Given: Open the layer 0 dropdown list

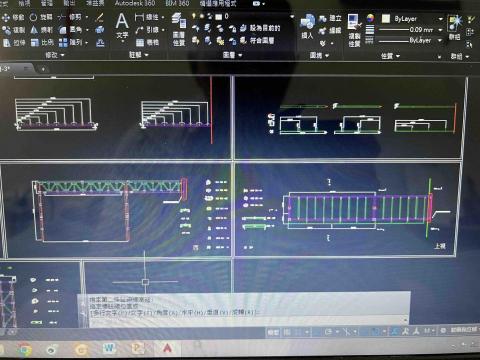Looking at the screenshot, I should click(292, 16).
